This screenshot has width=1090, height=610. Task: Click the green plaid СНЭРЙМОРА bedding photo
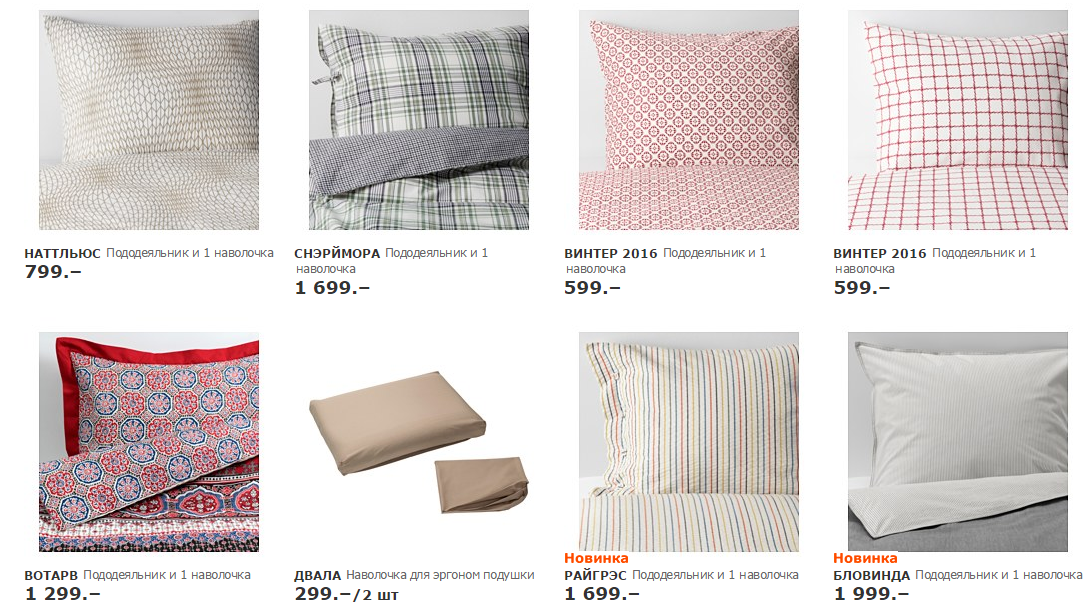(x=419, y=120)
